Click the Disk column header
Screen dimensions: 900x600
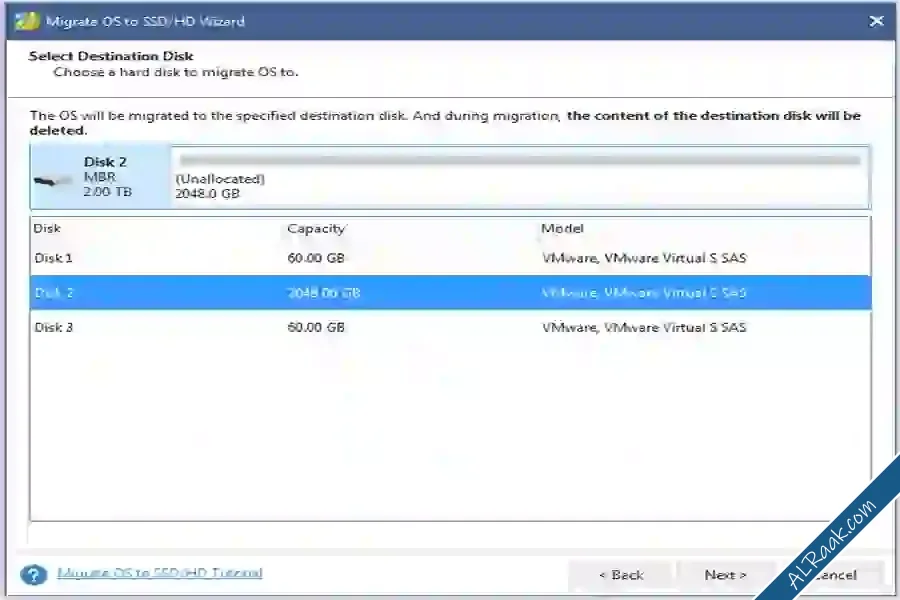[47, 229]
